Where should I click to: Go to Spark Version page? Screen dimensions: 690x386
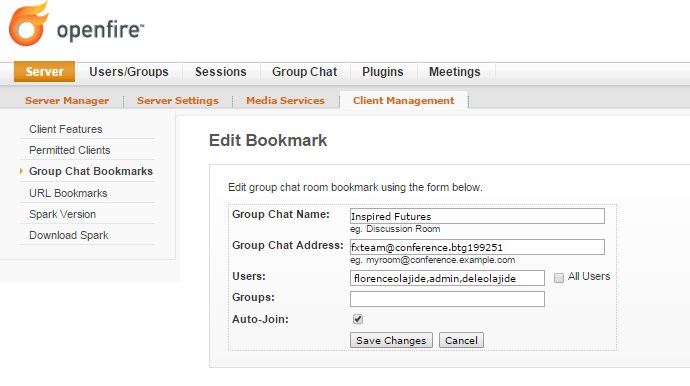tap(62, 214)
